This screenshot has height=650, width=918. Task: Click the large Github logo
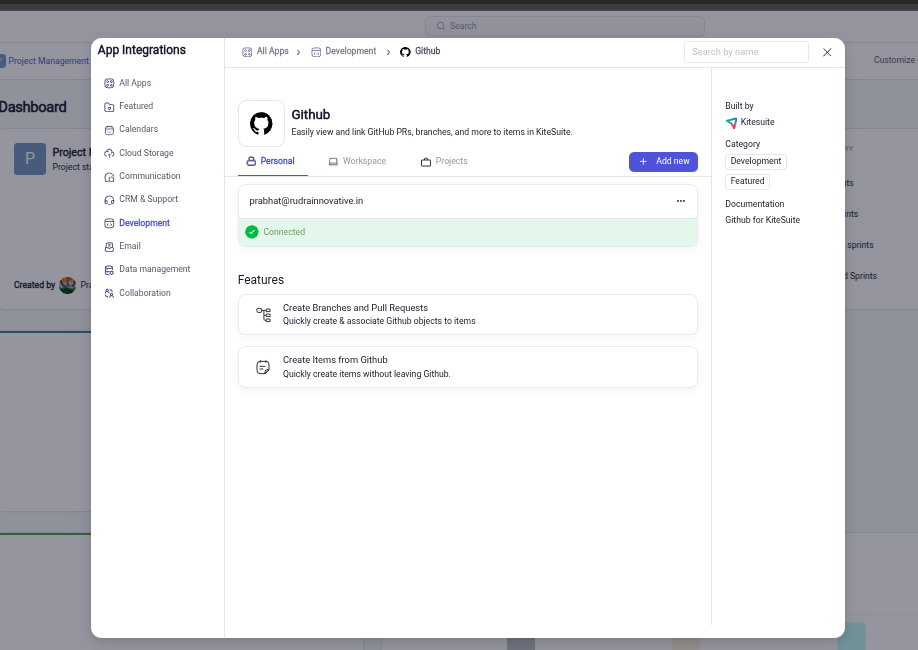pyautogui.click(x=261, y=124)
